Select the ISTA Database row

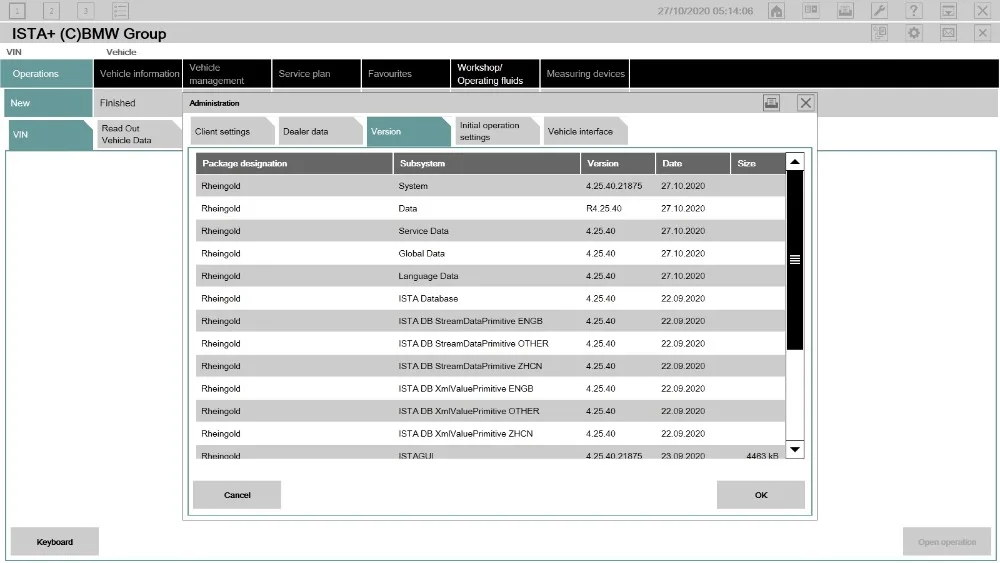pos(490,298)
